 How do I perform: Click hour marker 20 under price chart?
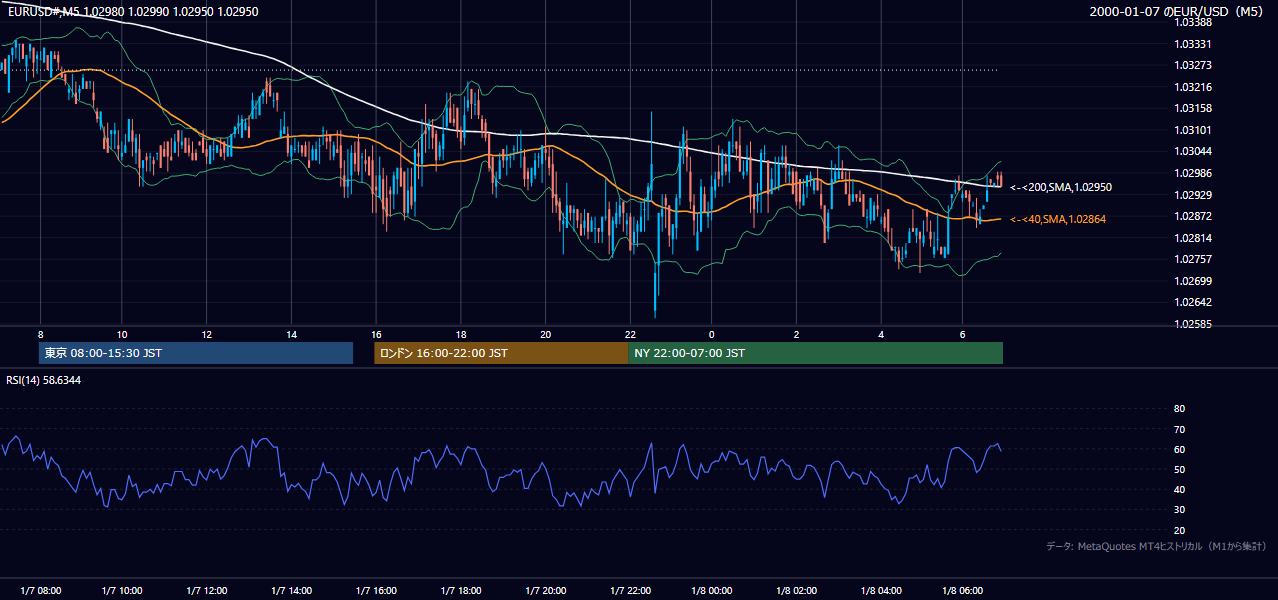[x=545, y=334]
